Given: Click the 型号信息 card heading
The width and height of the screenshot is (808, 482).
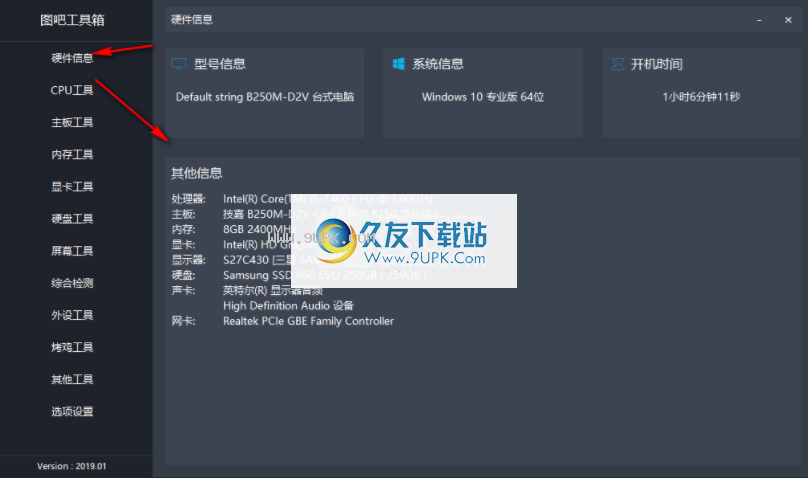Looking at the screenshot, I should (220, 64).
